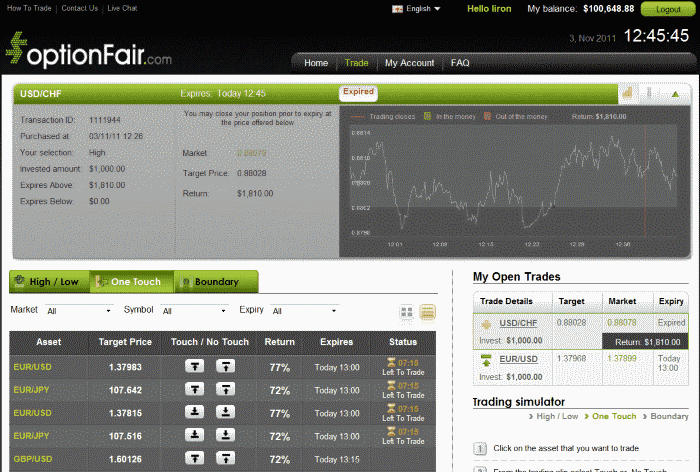Open English language dropdown

[422, 9]
